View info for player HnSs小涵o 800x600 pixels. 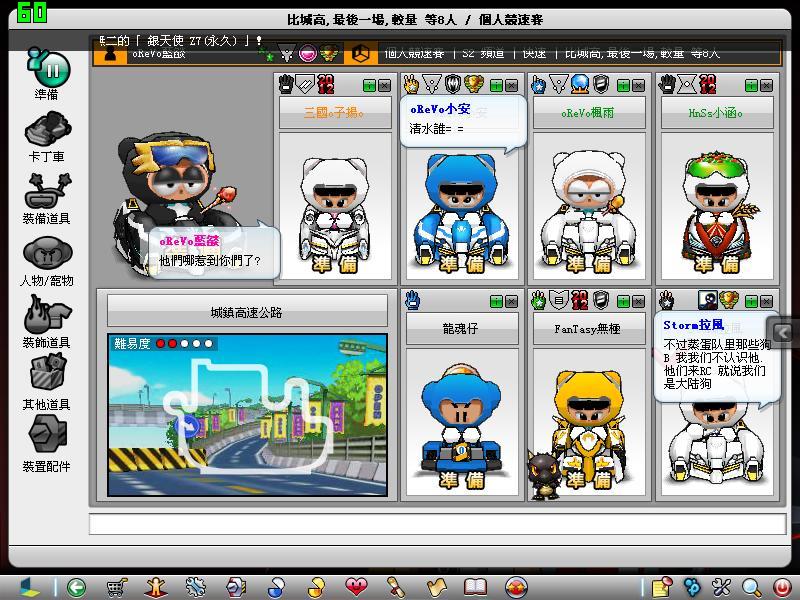coord(751,85)
